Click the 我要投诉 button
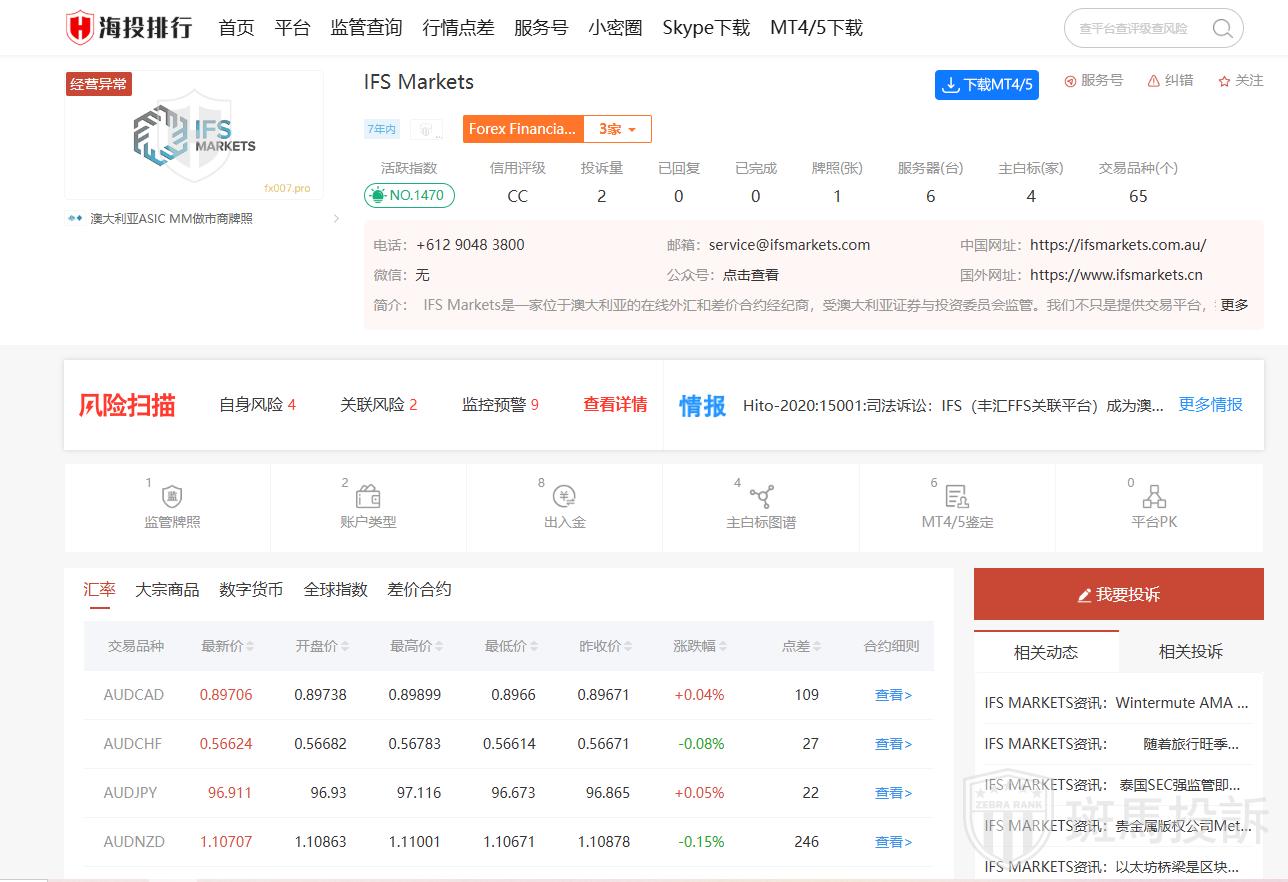The width and height of the screenshot is (1288, 882). click(x=1118, y=595)
